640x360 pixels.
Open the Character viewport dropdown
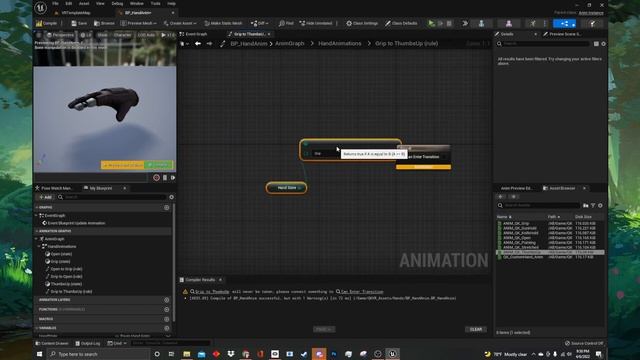pos(122,35)
